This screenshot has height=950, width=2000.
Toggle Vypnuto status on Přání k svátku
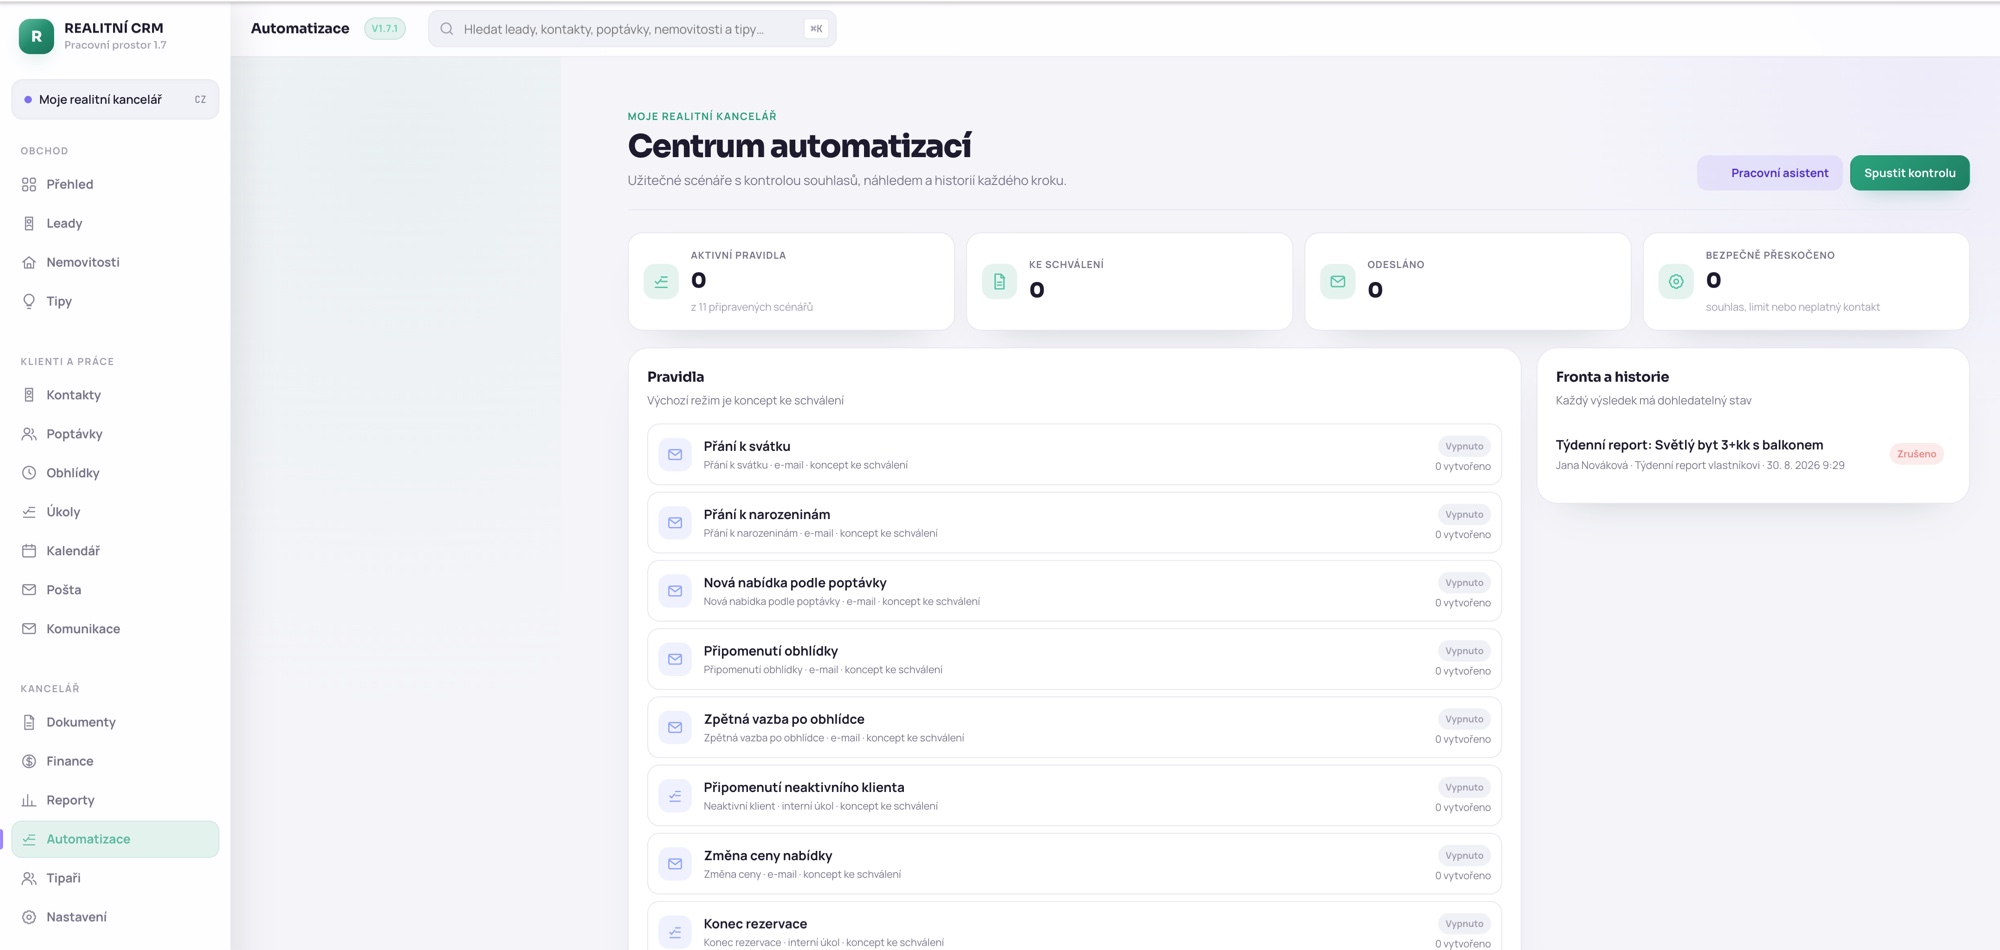point(1464,446)
